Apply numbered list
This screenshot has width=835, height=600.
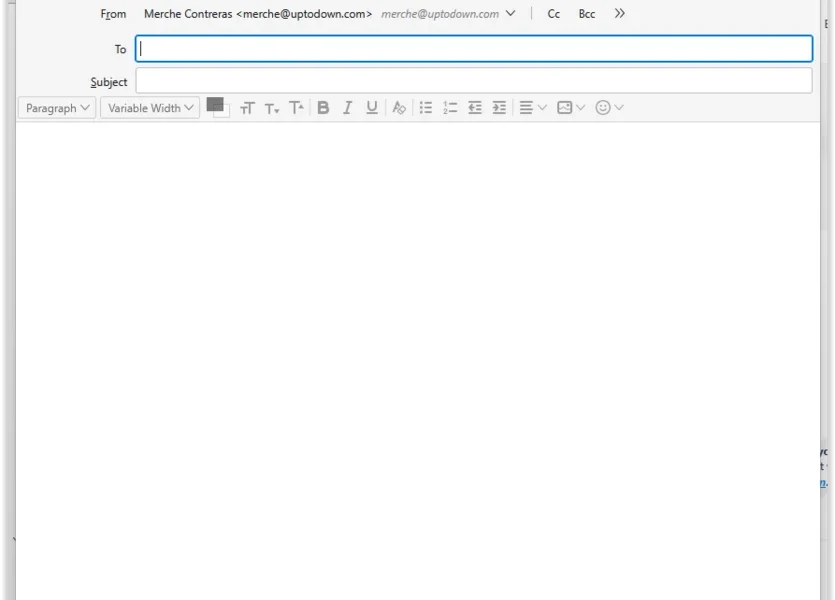coord(450,108)
